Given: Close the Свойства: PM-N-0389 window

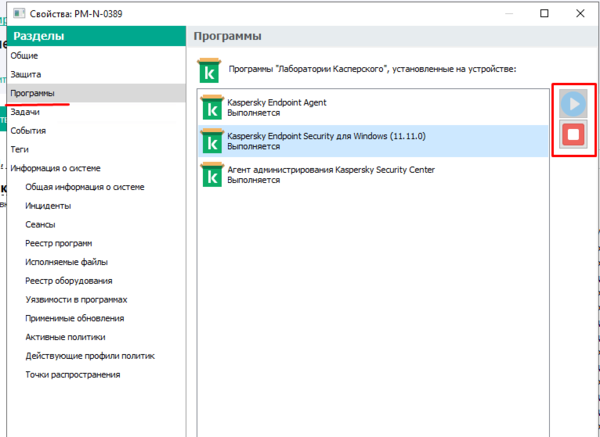Looking at the screenshot, I should click(580, 13).
